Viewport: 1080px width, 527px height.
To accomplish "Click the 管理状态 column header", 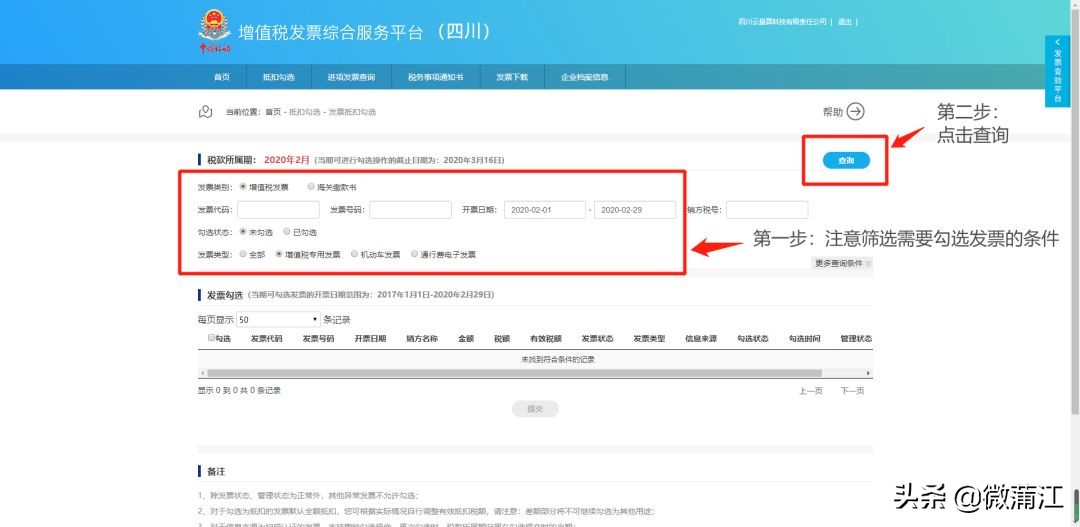I will pyautogui.click(x=856, y=339).
